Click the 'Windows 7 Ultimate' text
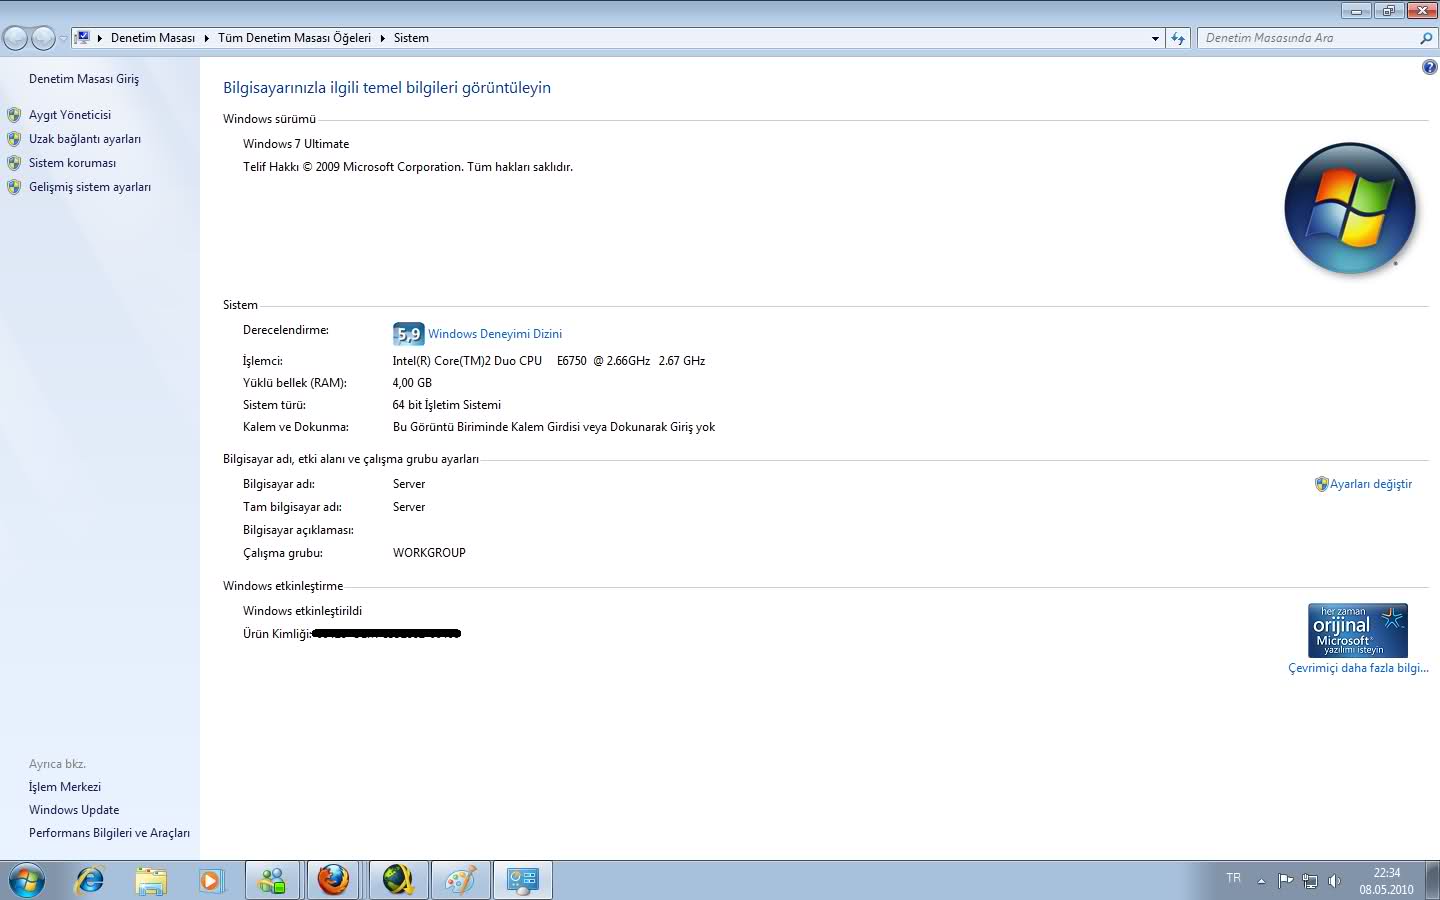Viewport: 1440px width, 900px height. click(x=296, y=144)
